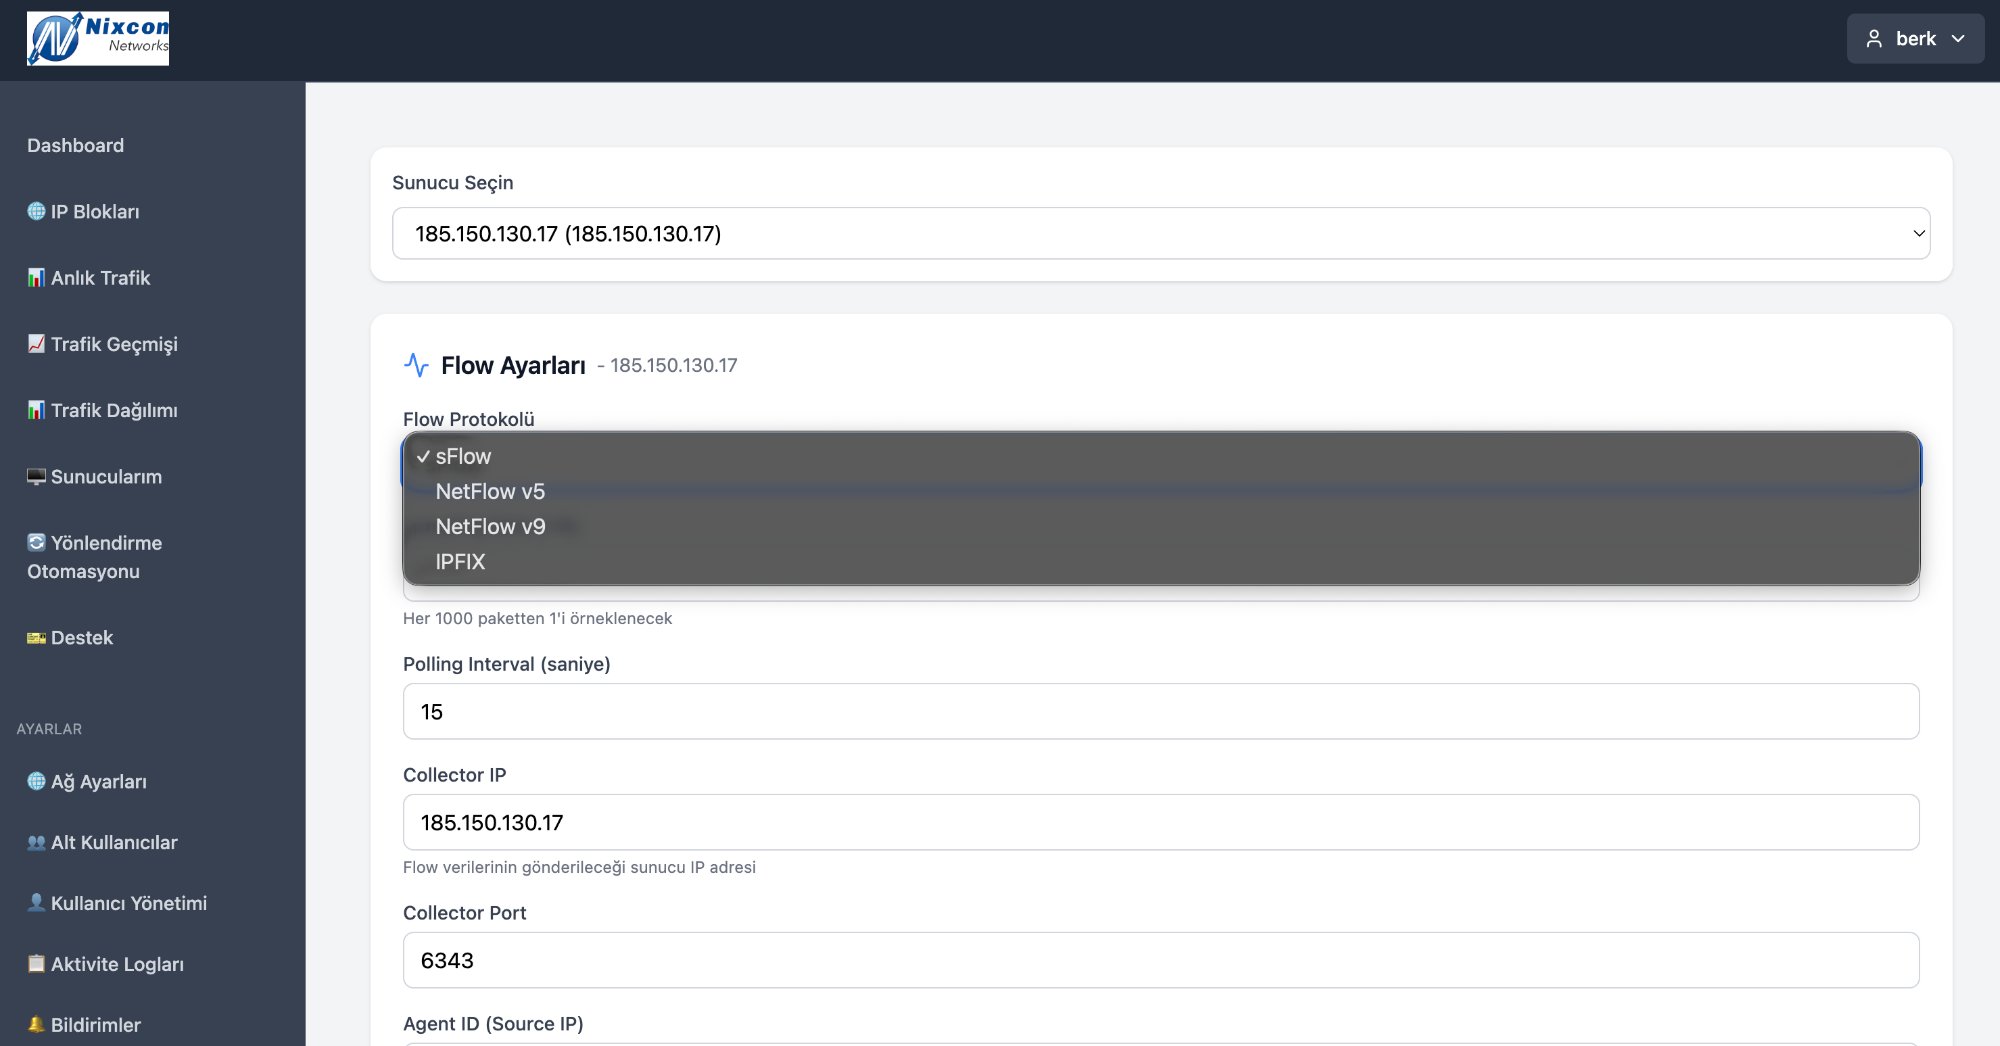Image resolution: width=2000 pixels, height=1046 pixels.
Task: Go to Dashboard in the sidebar
Action: coord(76,146)
